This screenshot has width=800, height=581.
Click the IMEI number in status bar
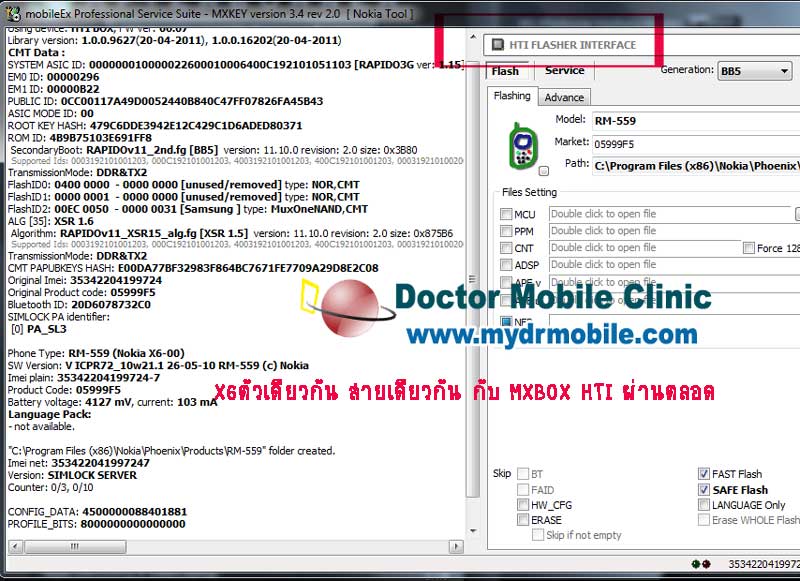764,564
